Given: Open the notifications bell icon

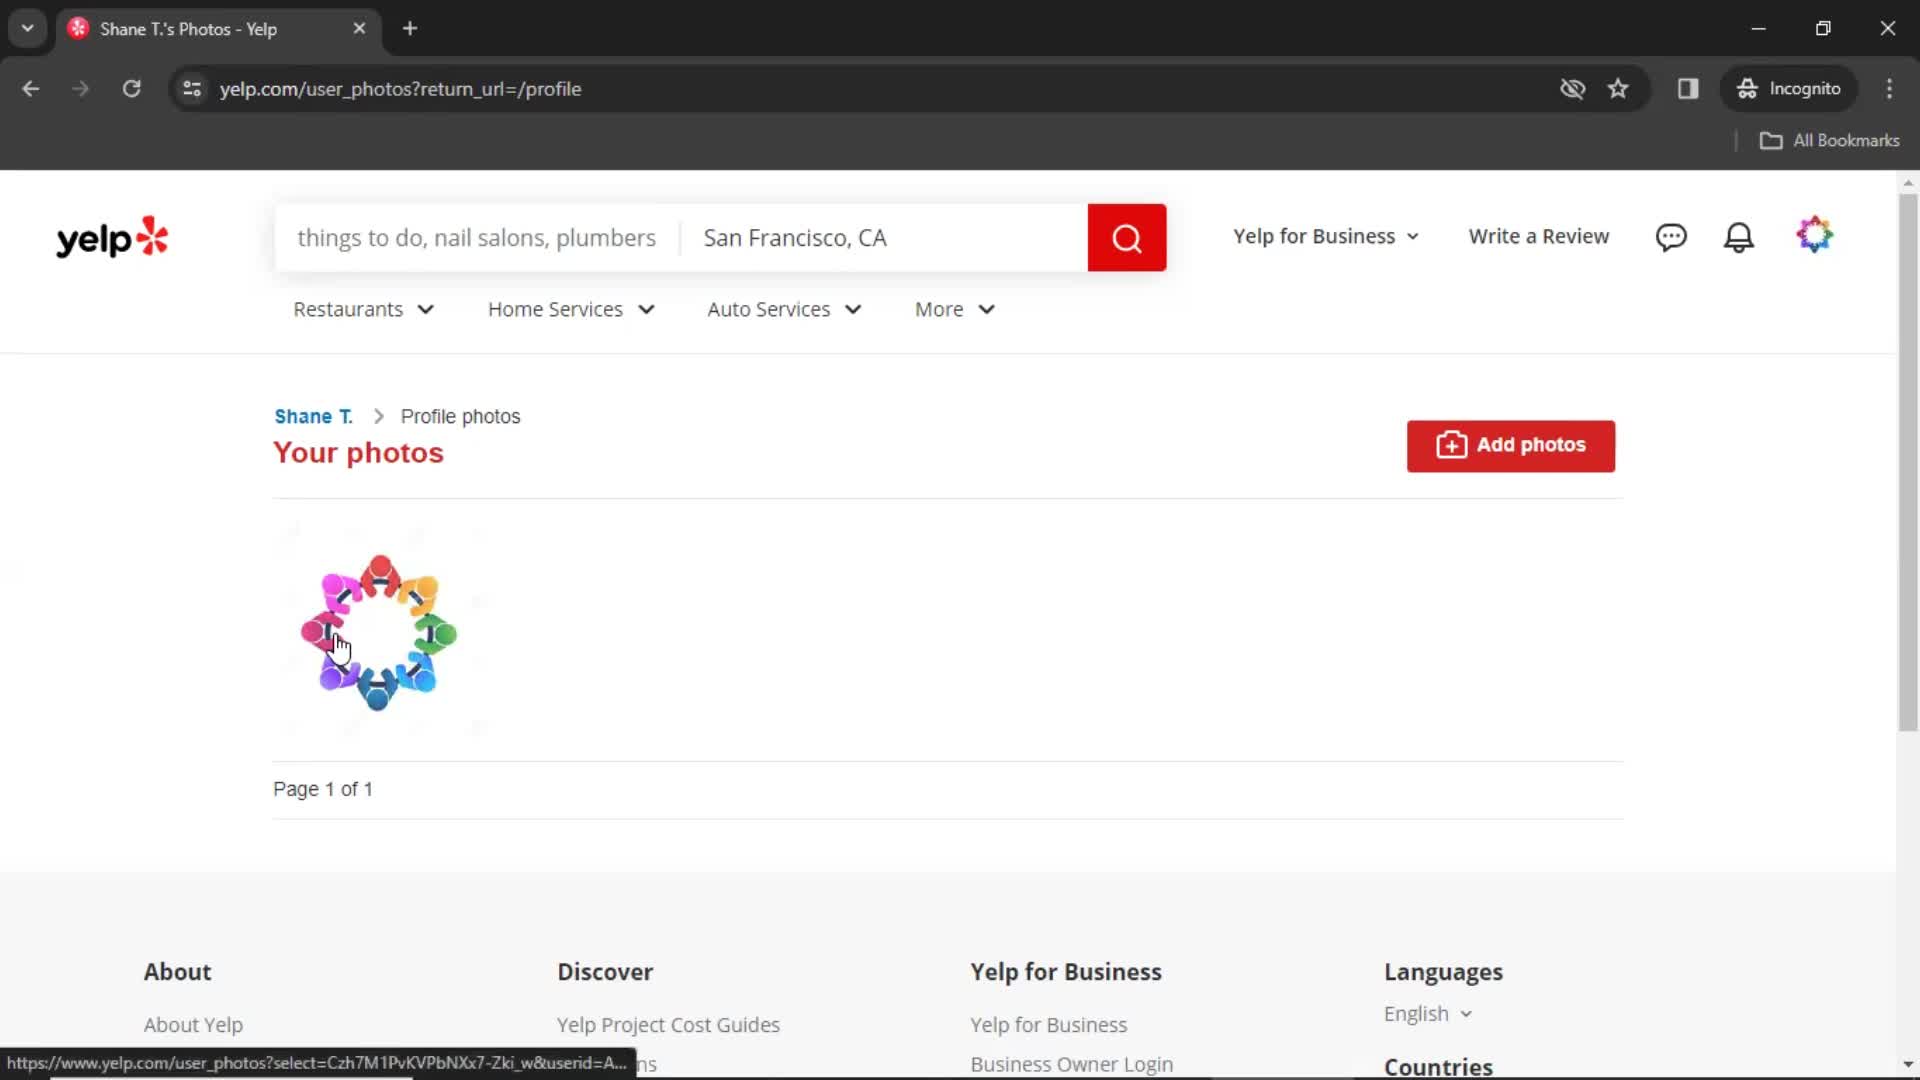Looking at the screenshot, I should click(x=1739, y=237).
